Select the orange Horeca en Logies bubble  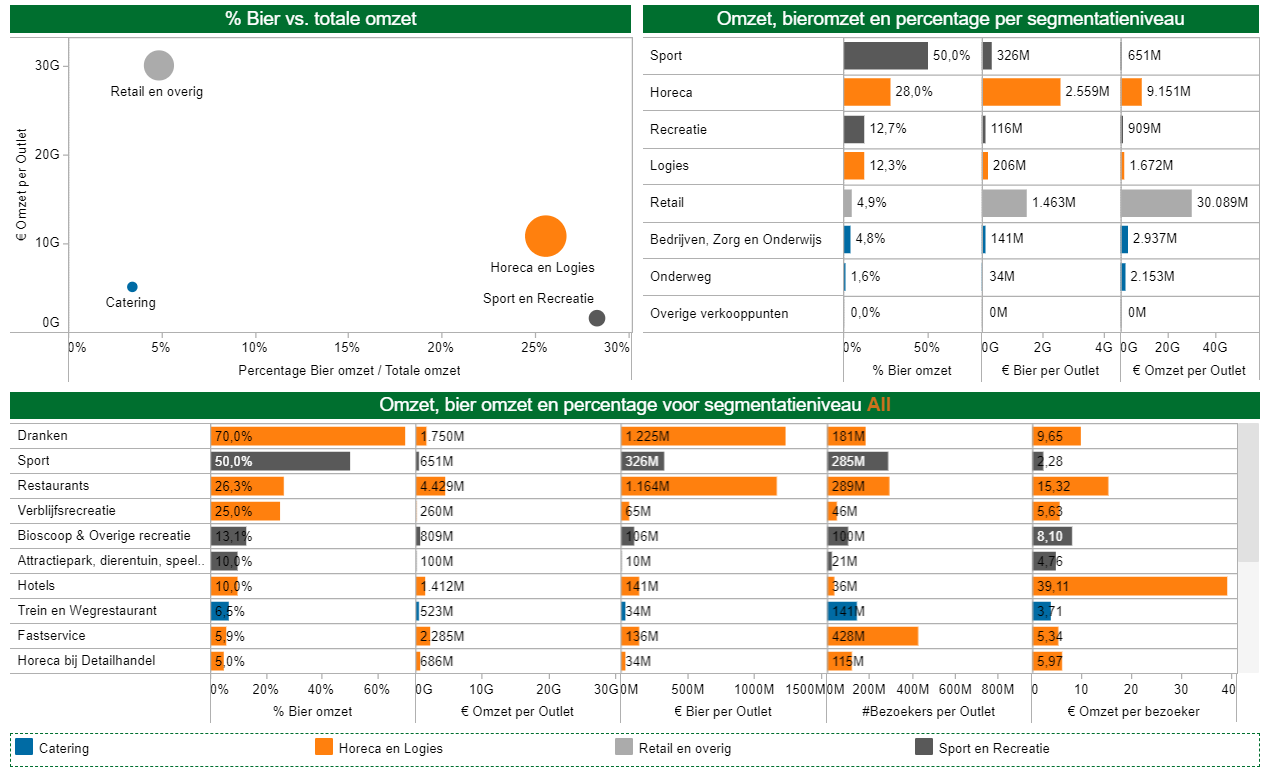(x=545, y=237)
